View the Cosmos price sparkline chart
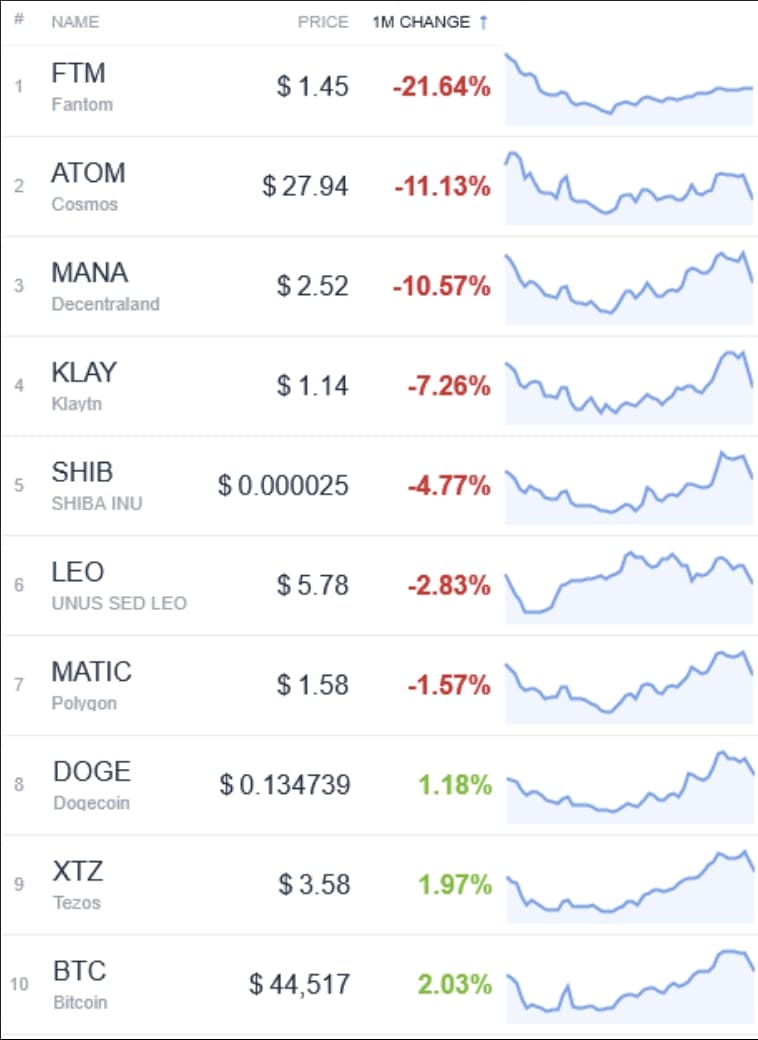 pyautogui.click(x=629, y=188)
